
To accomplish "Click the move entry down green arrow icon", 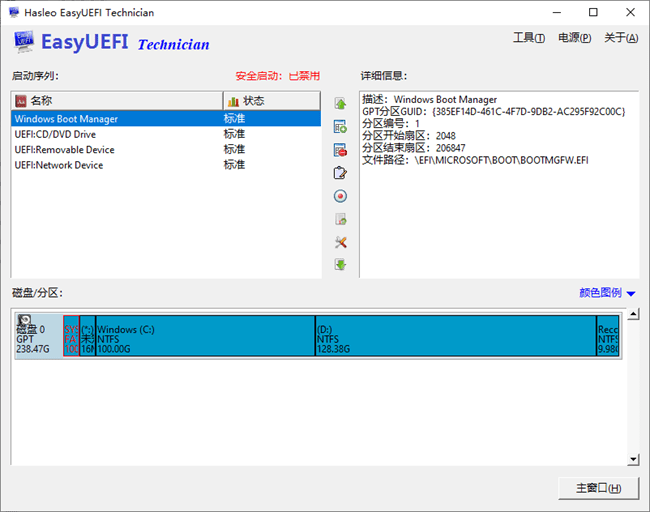I will coord(340,265).
